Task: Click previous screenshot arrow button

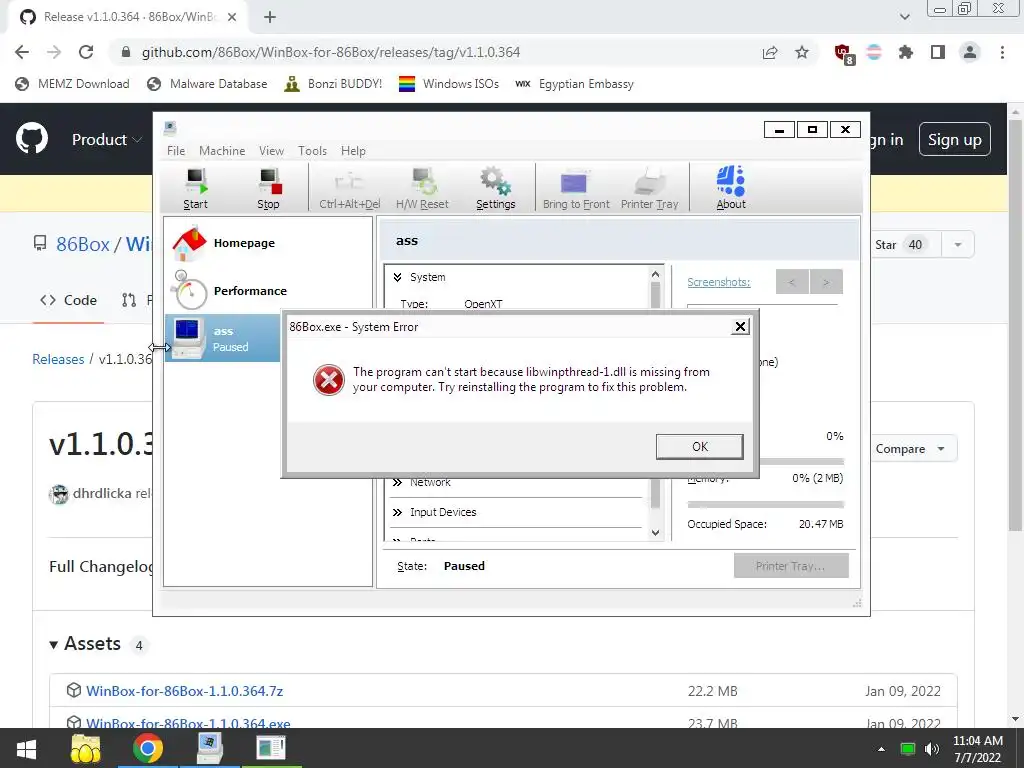Action: (x=792, y=282)
